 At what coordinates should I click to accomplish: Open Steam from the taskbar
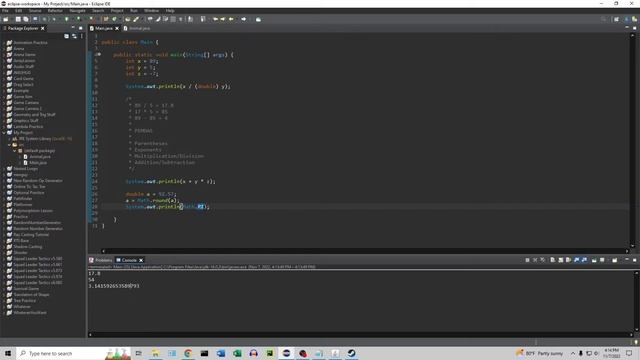351,353
